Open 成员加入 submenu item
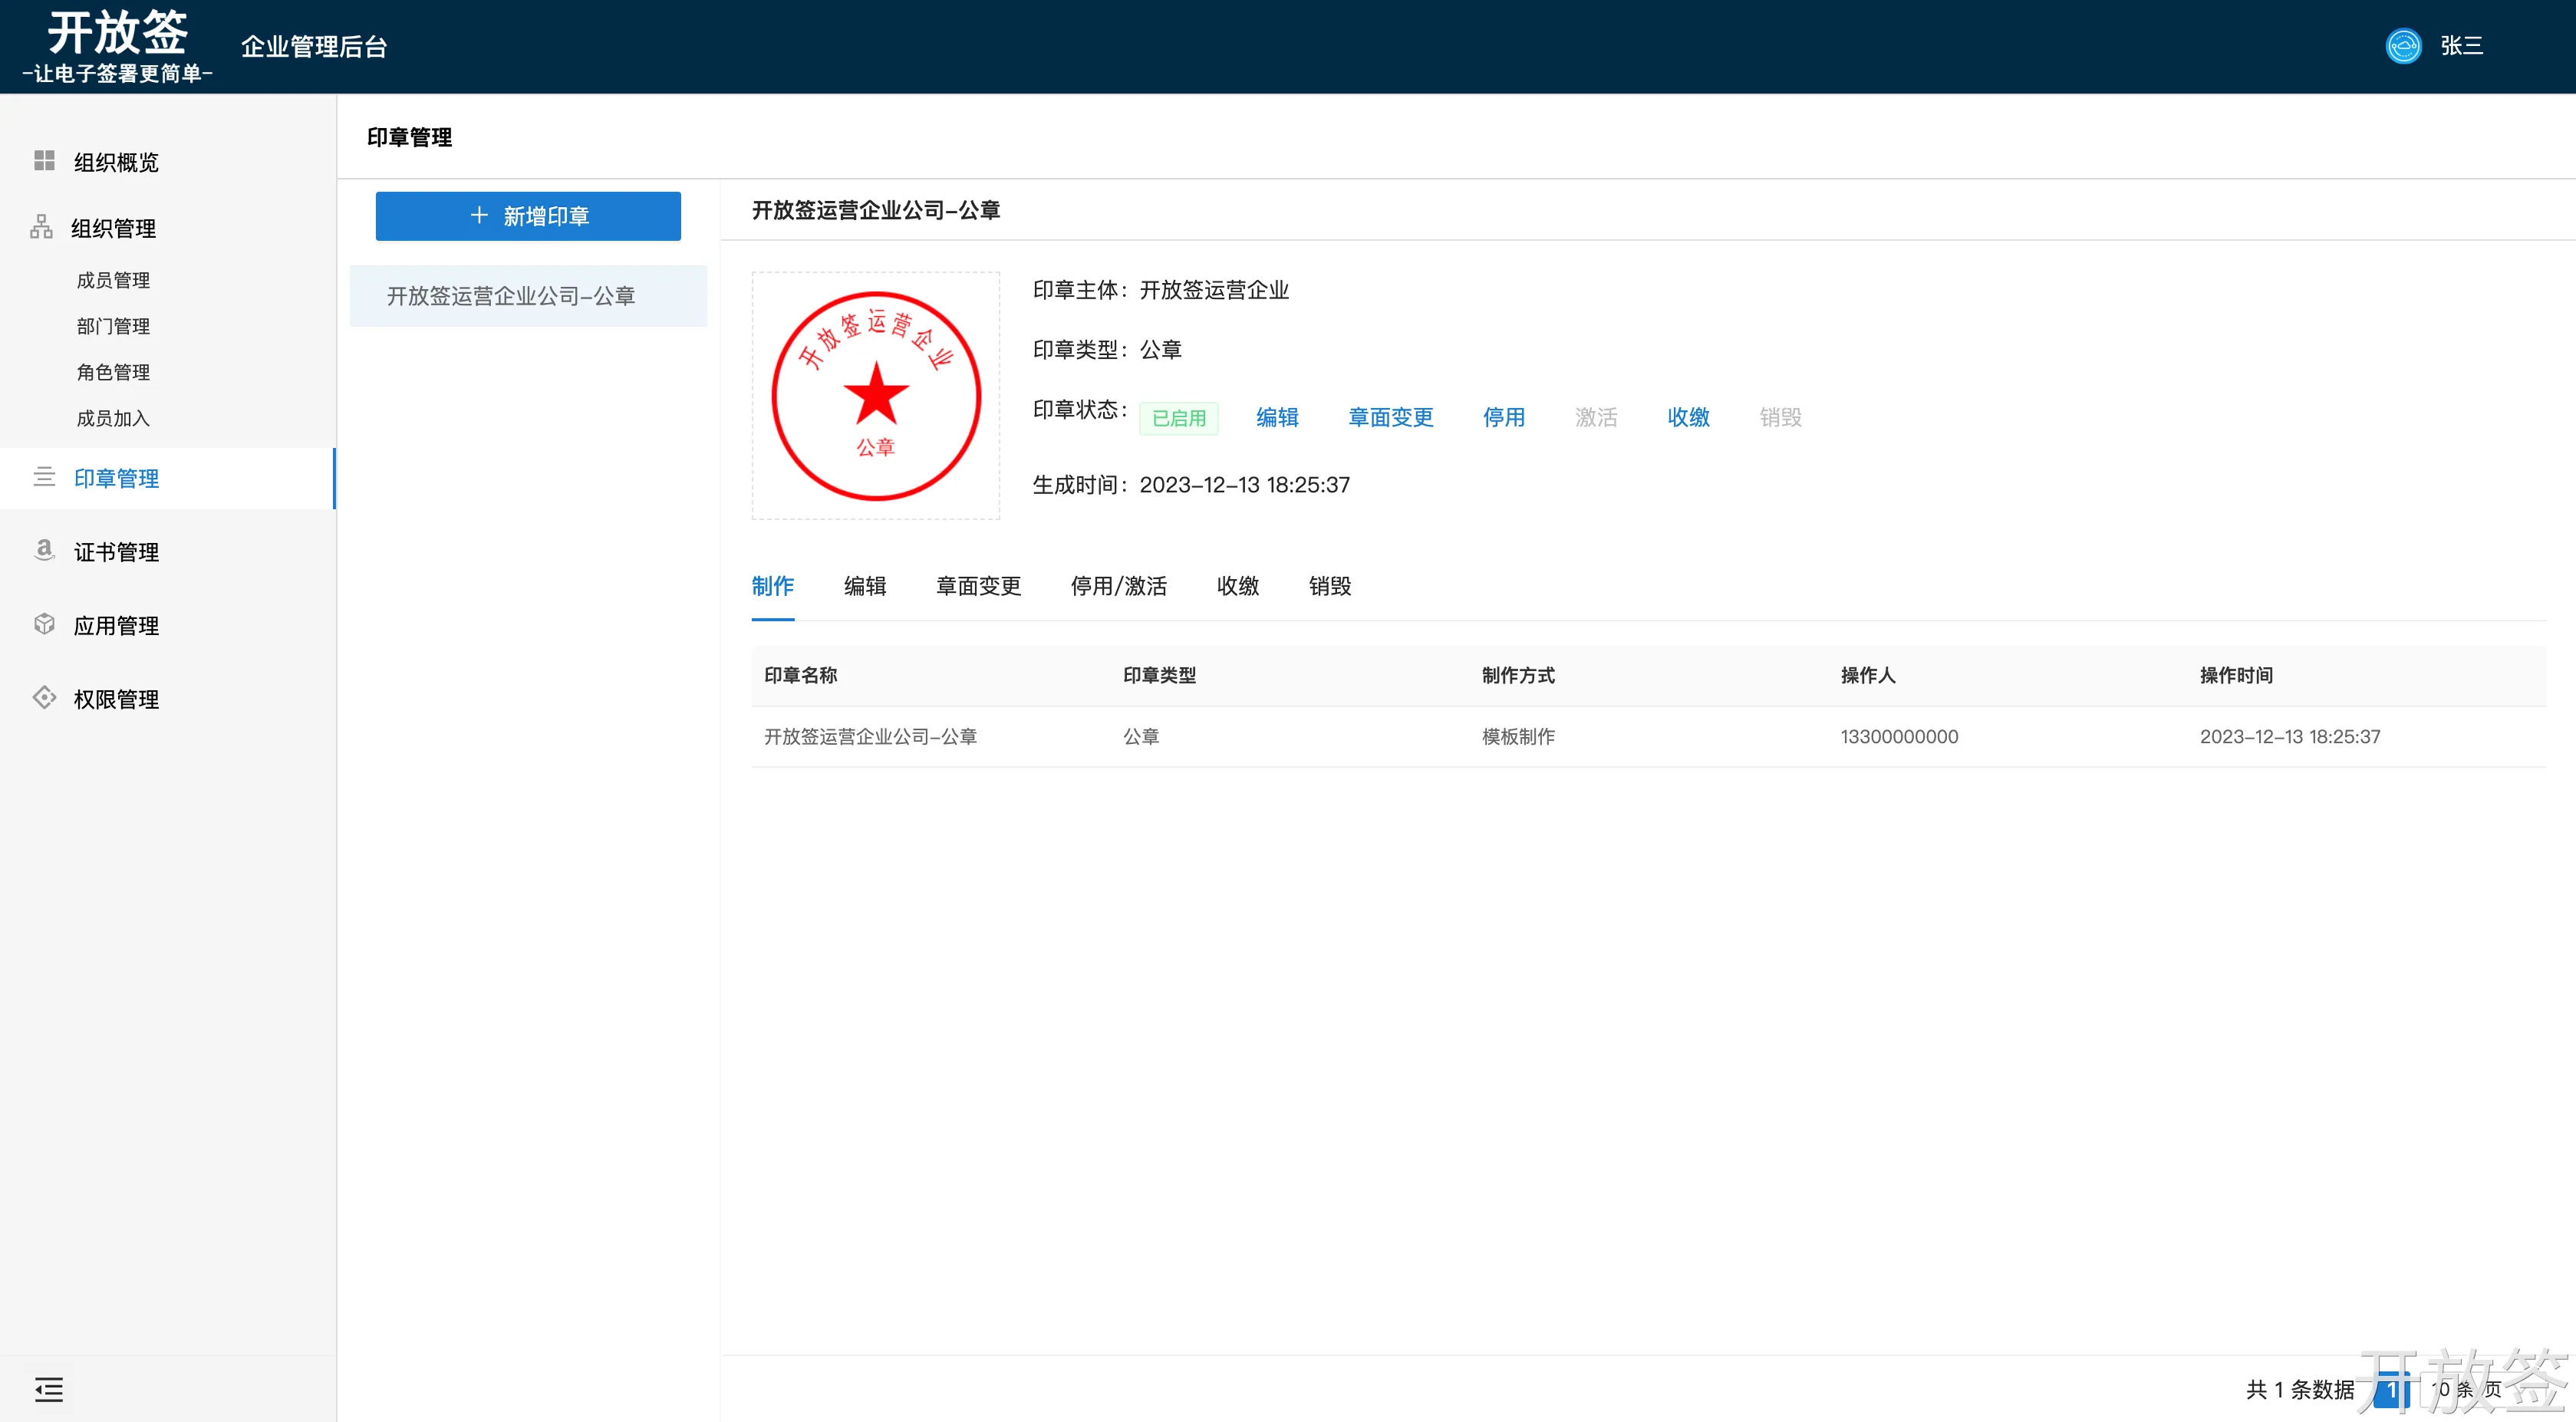 (113, 418)
